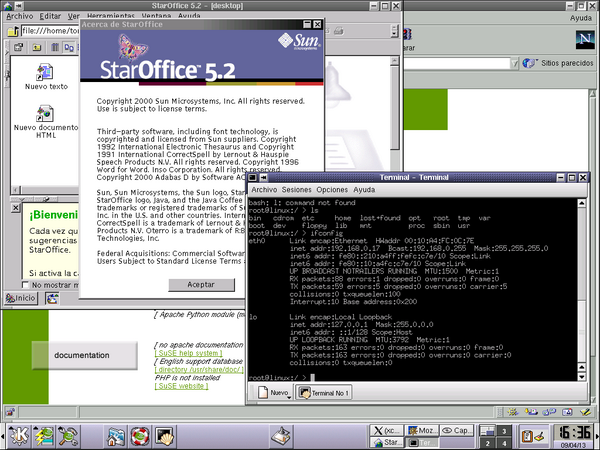
Task: Launch the help lifebuoy panel icon
Action: [x=140, y=435]
